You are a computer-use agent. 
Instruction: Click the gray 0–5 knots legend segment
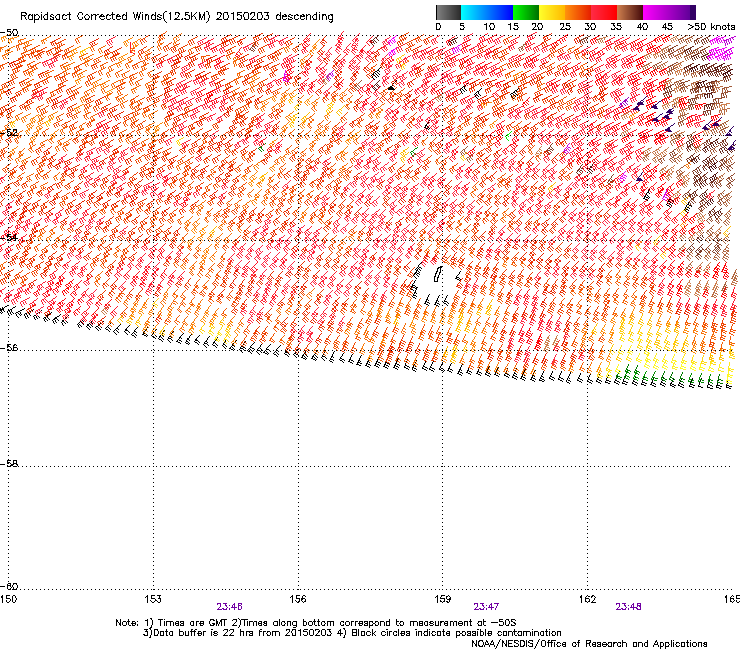(448, 12)
